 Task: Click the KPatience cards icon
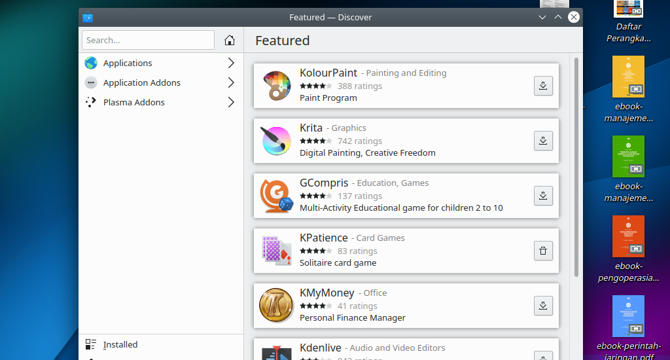276,251
